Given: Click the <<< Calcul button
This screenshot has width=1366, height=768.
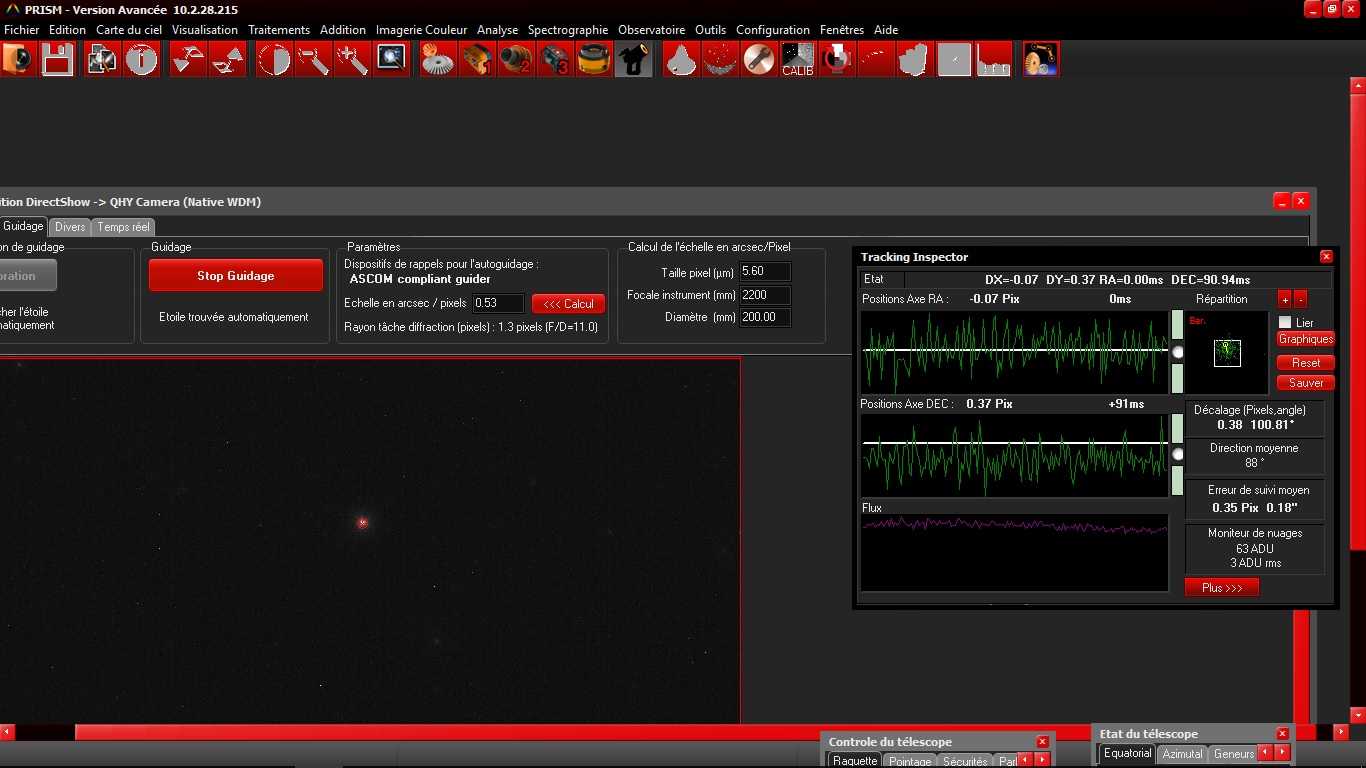Looking at the screenshot, I should click(568, 304).
